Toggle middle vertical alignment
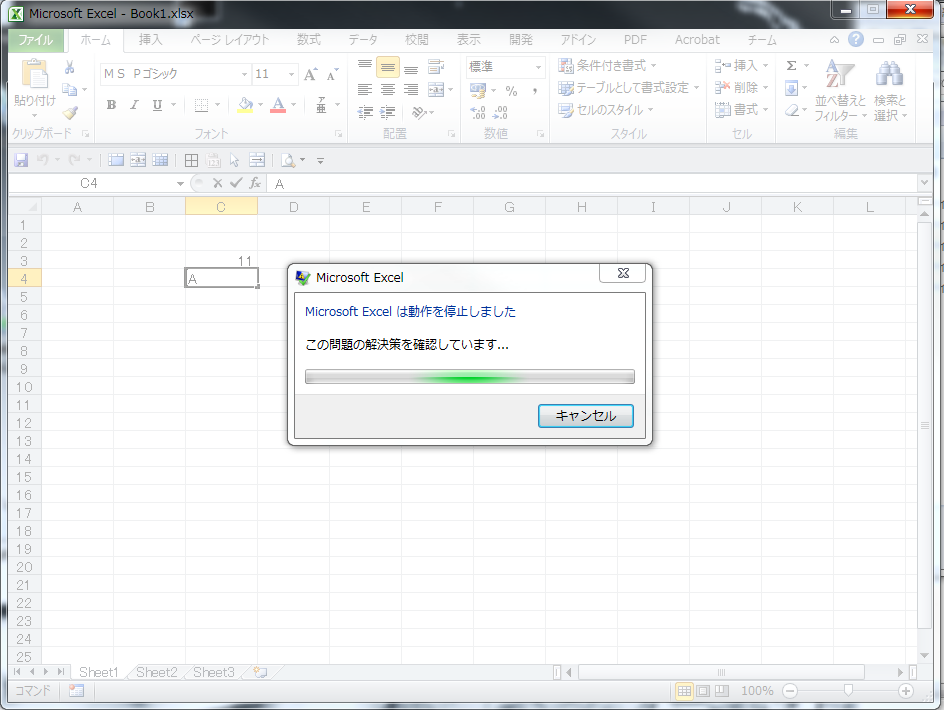The image size is (944, 710). coord(388,67)
